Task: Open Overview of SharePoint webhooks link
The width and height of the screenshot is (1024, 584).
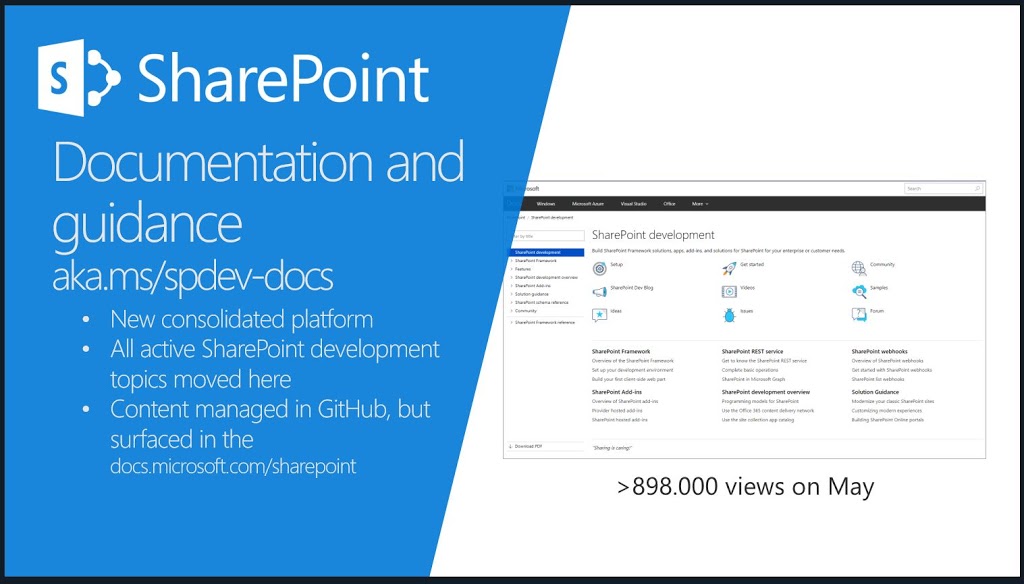Action: click(888, 361)
